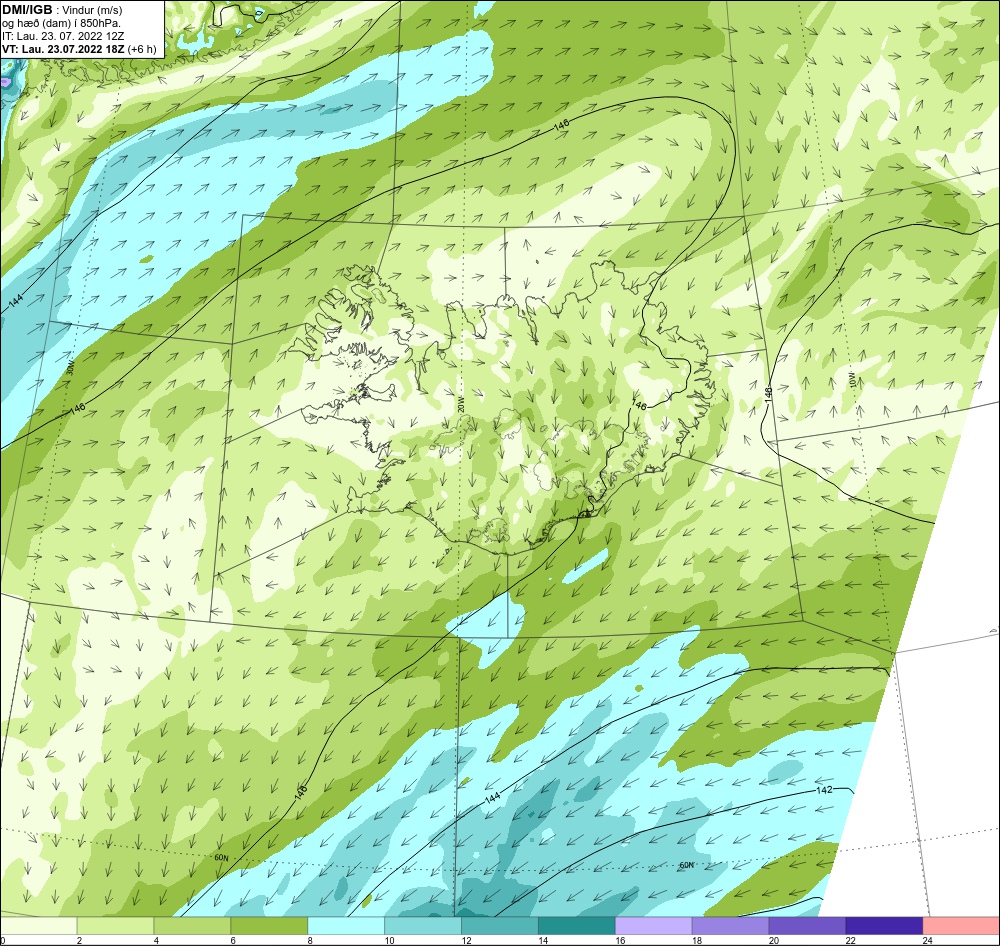
Task: Select the light teal 10–12 m/s legend swatch
Action: click(x=423, y=926)
